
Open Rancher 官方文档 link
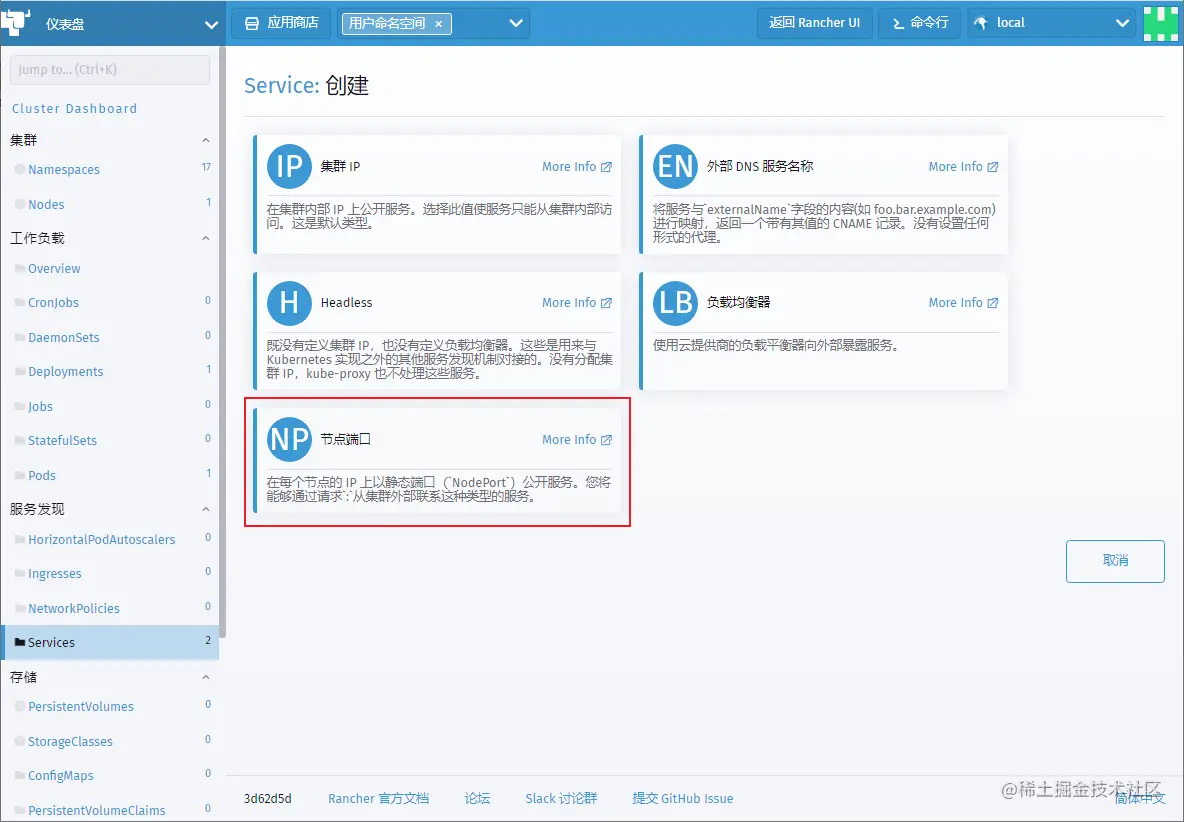tap(378, 799)
